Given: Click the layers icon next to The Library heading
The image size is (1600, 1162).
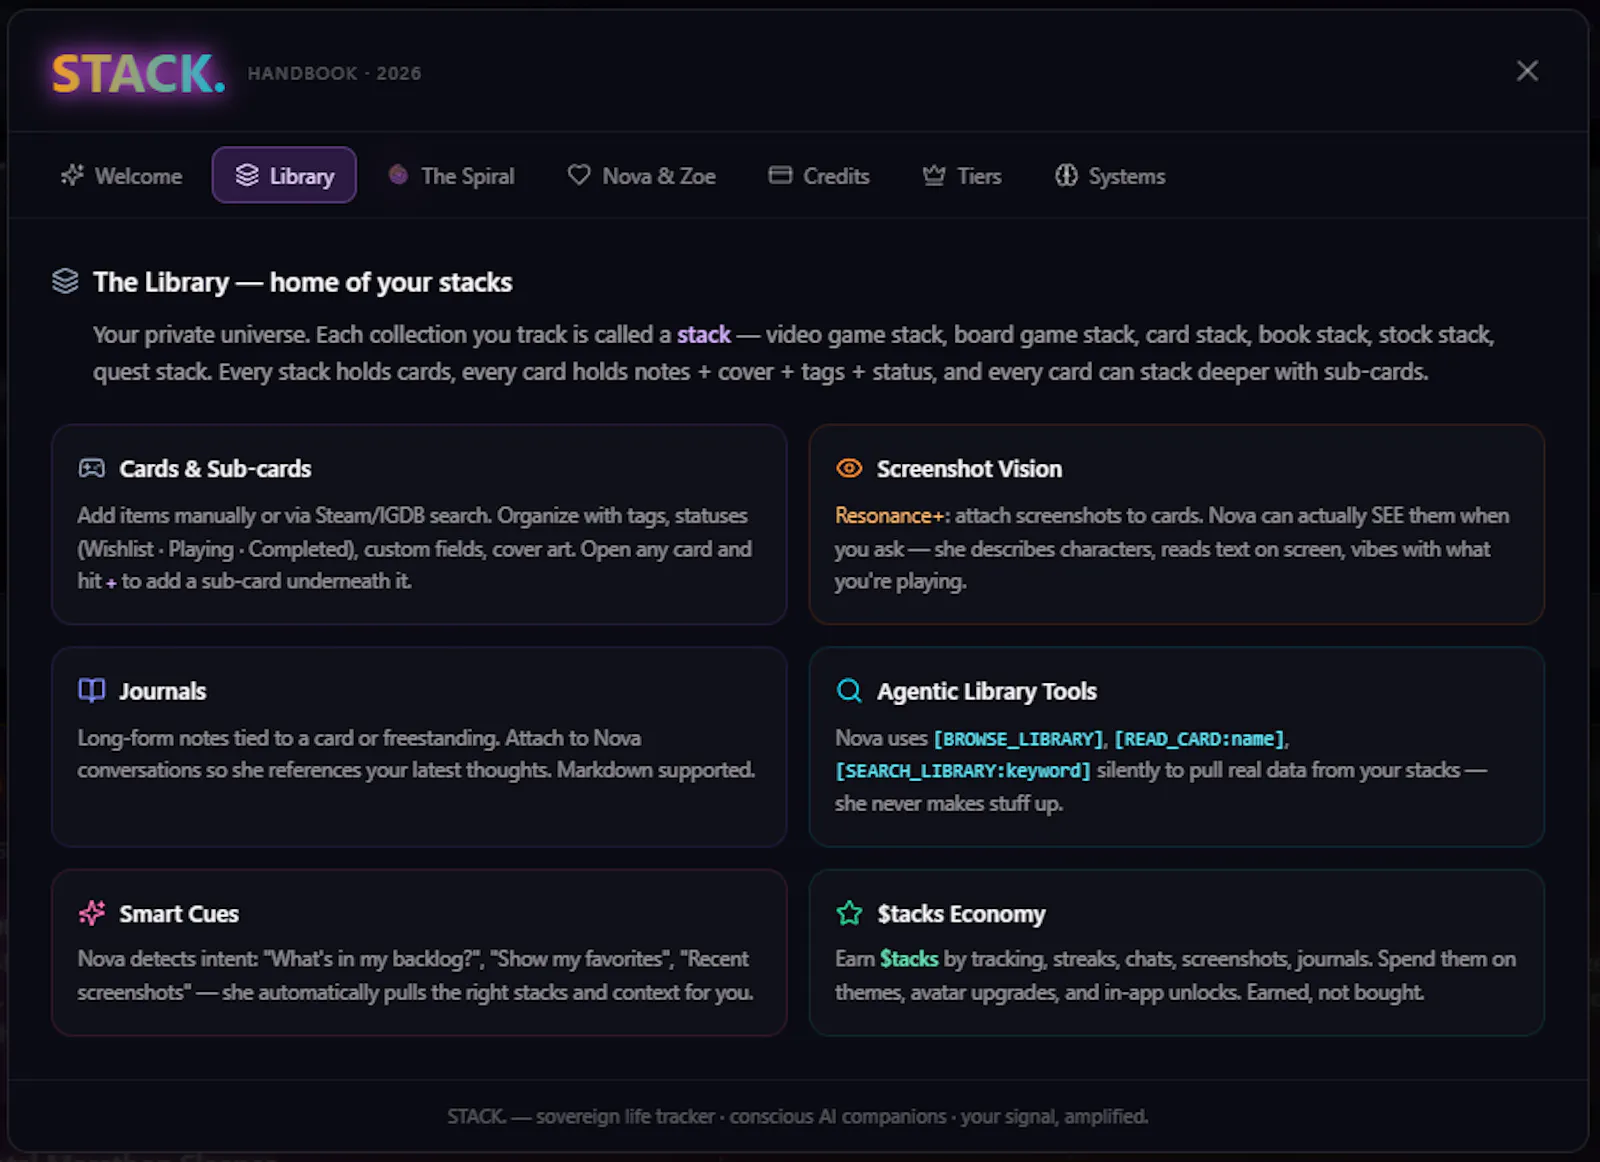Looking at the screenshot, I should pyautogui.click(x=65, y=281).
